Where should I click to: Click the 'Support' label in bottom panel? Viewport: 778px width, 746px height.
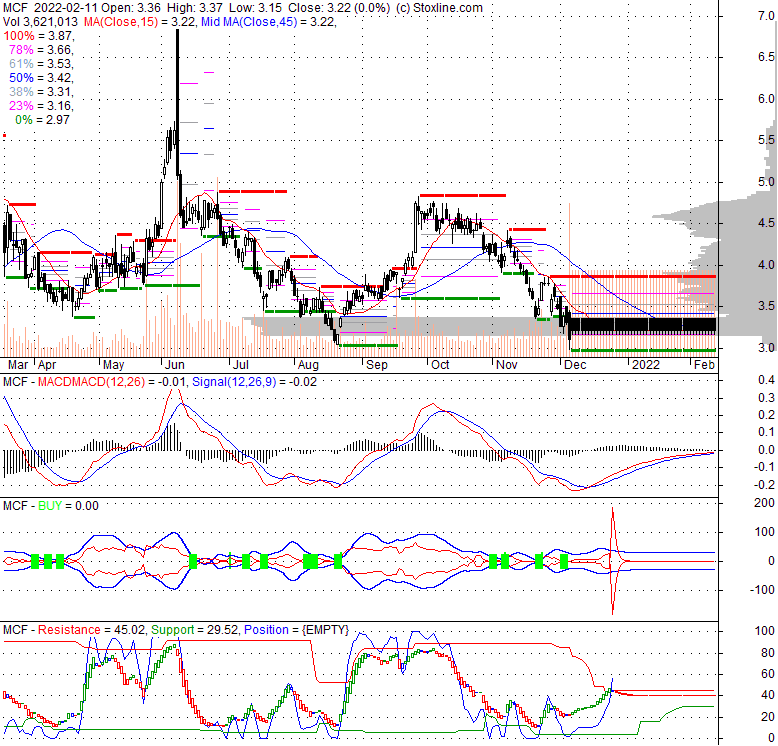173,630
